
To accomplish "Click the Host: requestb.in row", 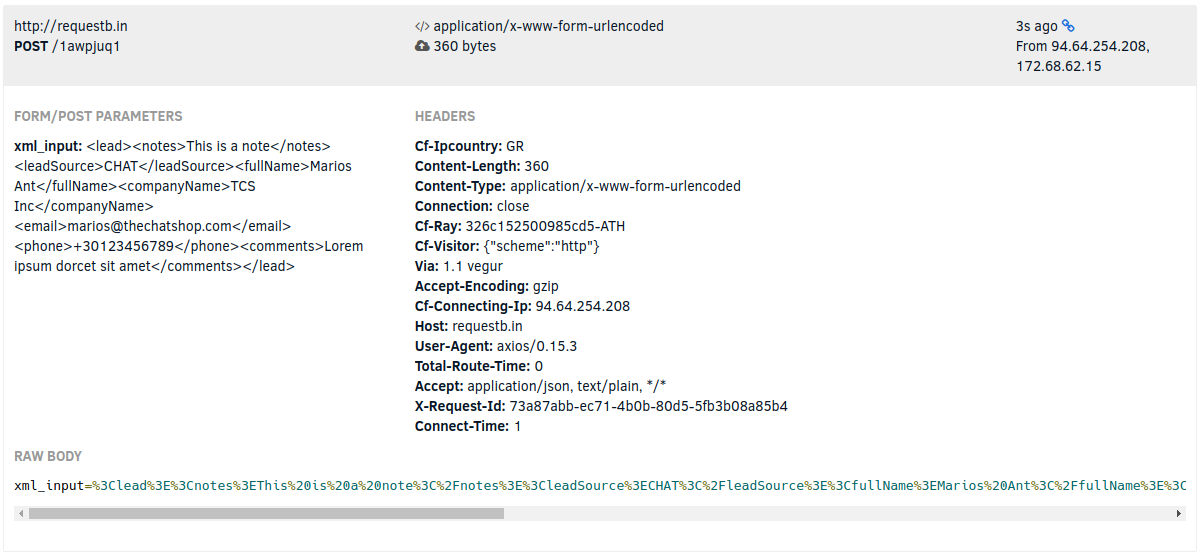I will pyautogui.click(x=469, y=325).
